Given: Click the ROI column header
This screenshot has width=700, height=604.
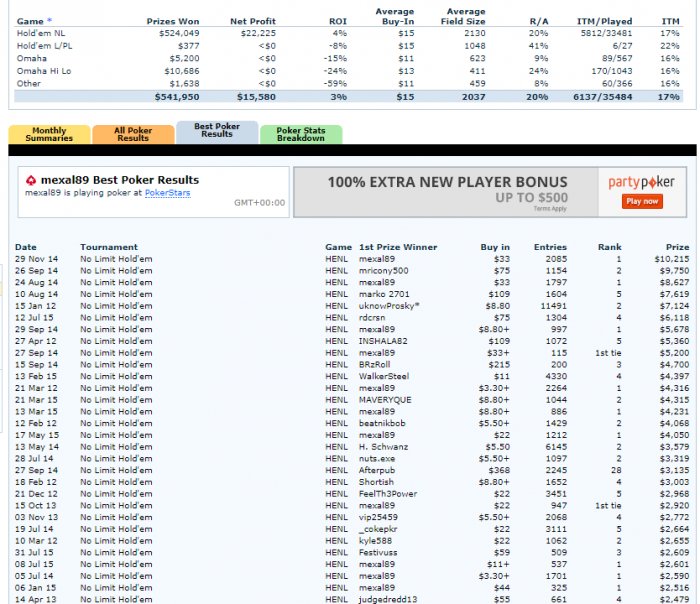Looking at the screenshot, I should click(338, 21).
